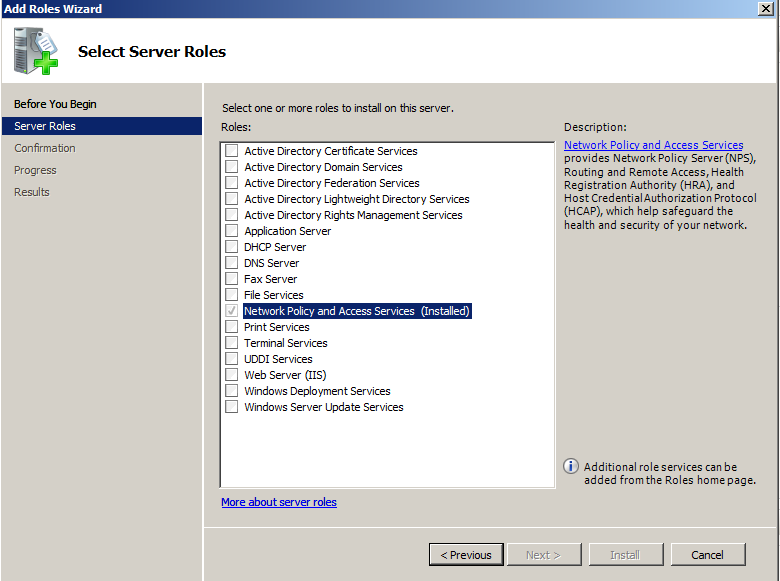
Task: Tick the DNS Server checkbox
Action: (x=231, y=263)
